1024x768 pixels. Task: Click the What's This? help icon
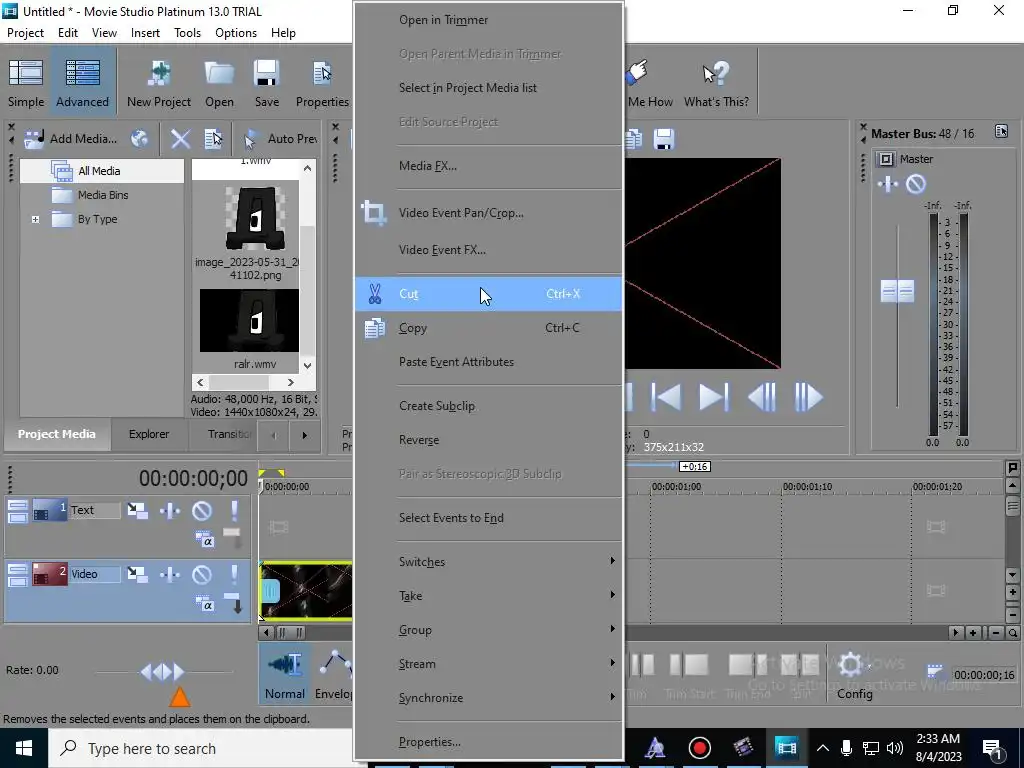coord(716,83)
